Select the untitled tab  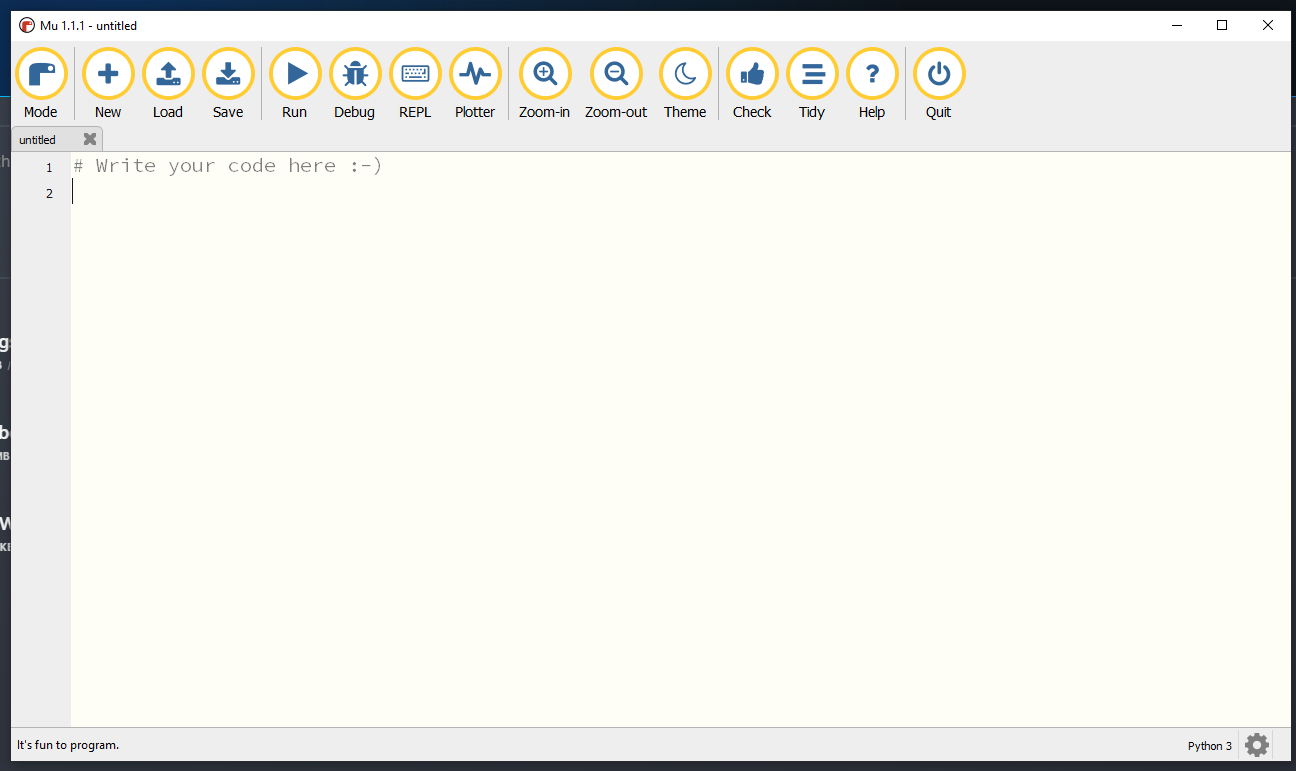click(x=40, y=139)
